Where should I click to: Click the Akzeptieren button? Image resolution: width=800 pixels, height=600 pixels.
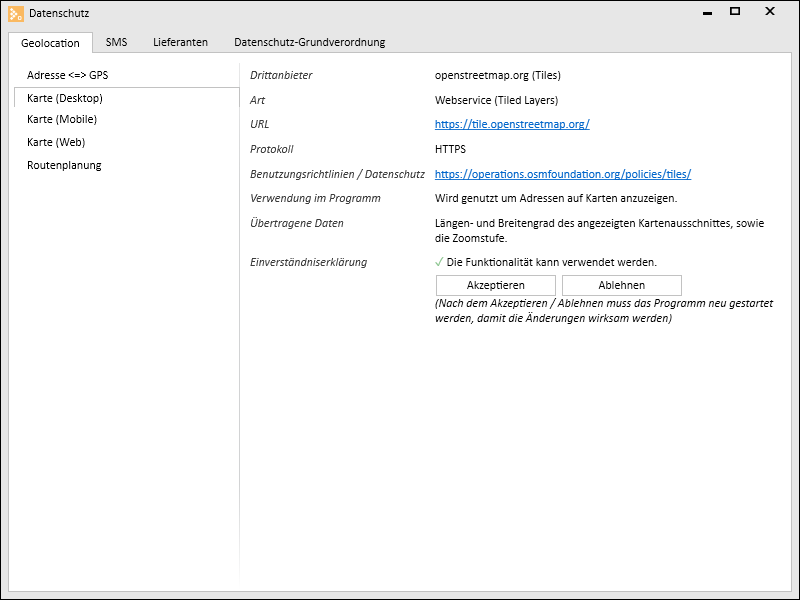(x=495, y=285)
